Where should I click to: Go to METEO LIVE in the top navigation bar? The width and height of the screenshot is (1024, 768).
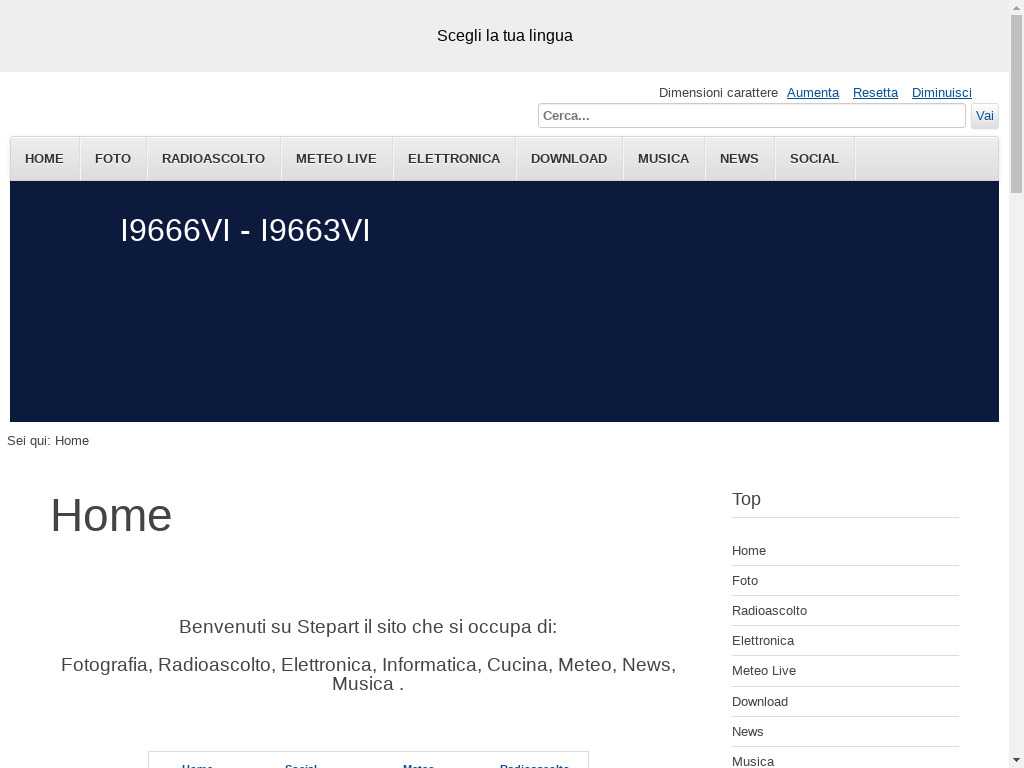pyautogui.click(x=336, y=158)
